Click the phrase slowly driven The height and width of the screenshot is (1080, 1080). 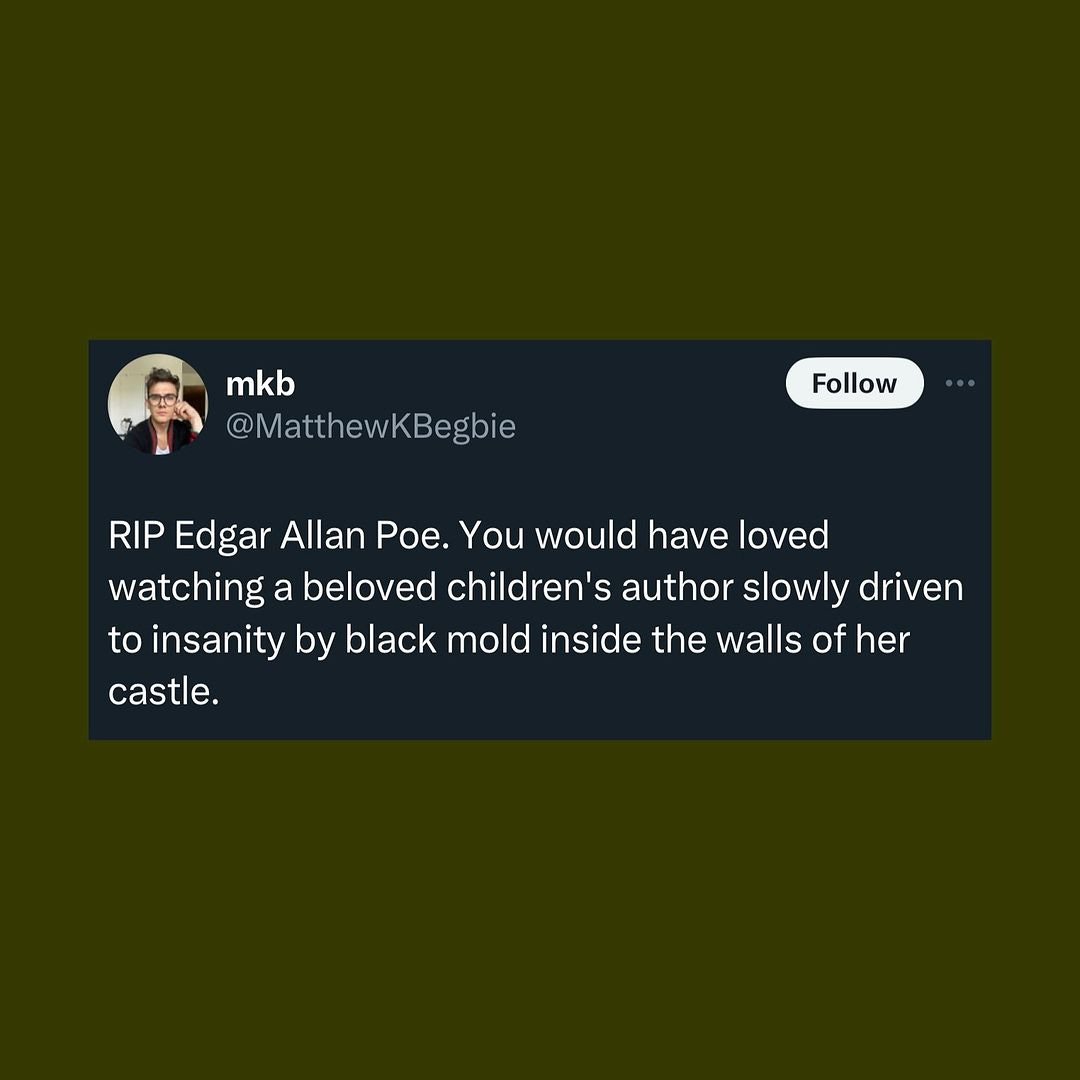[853, 588]
